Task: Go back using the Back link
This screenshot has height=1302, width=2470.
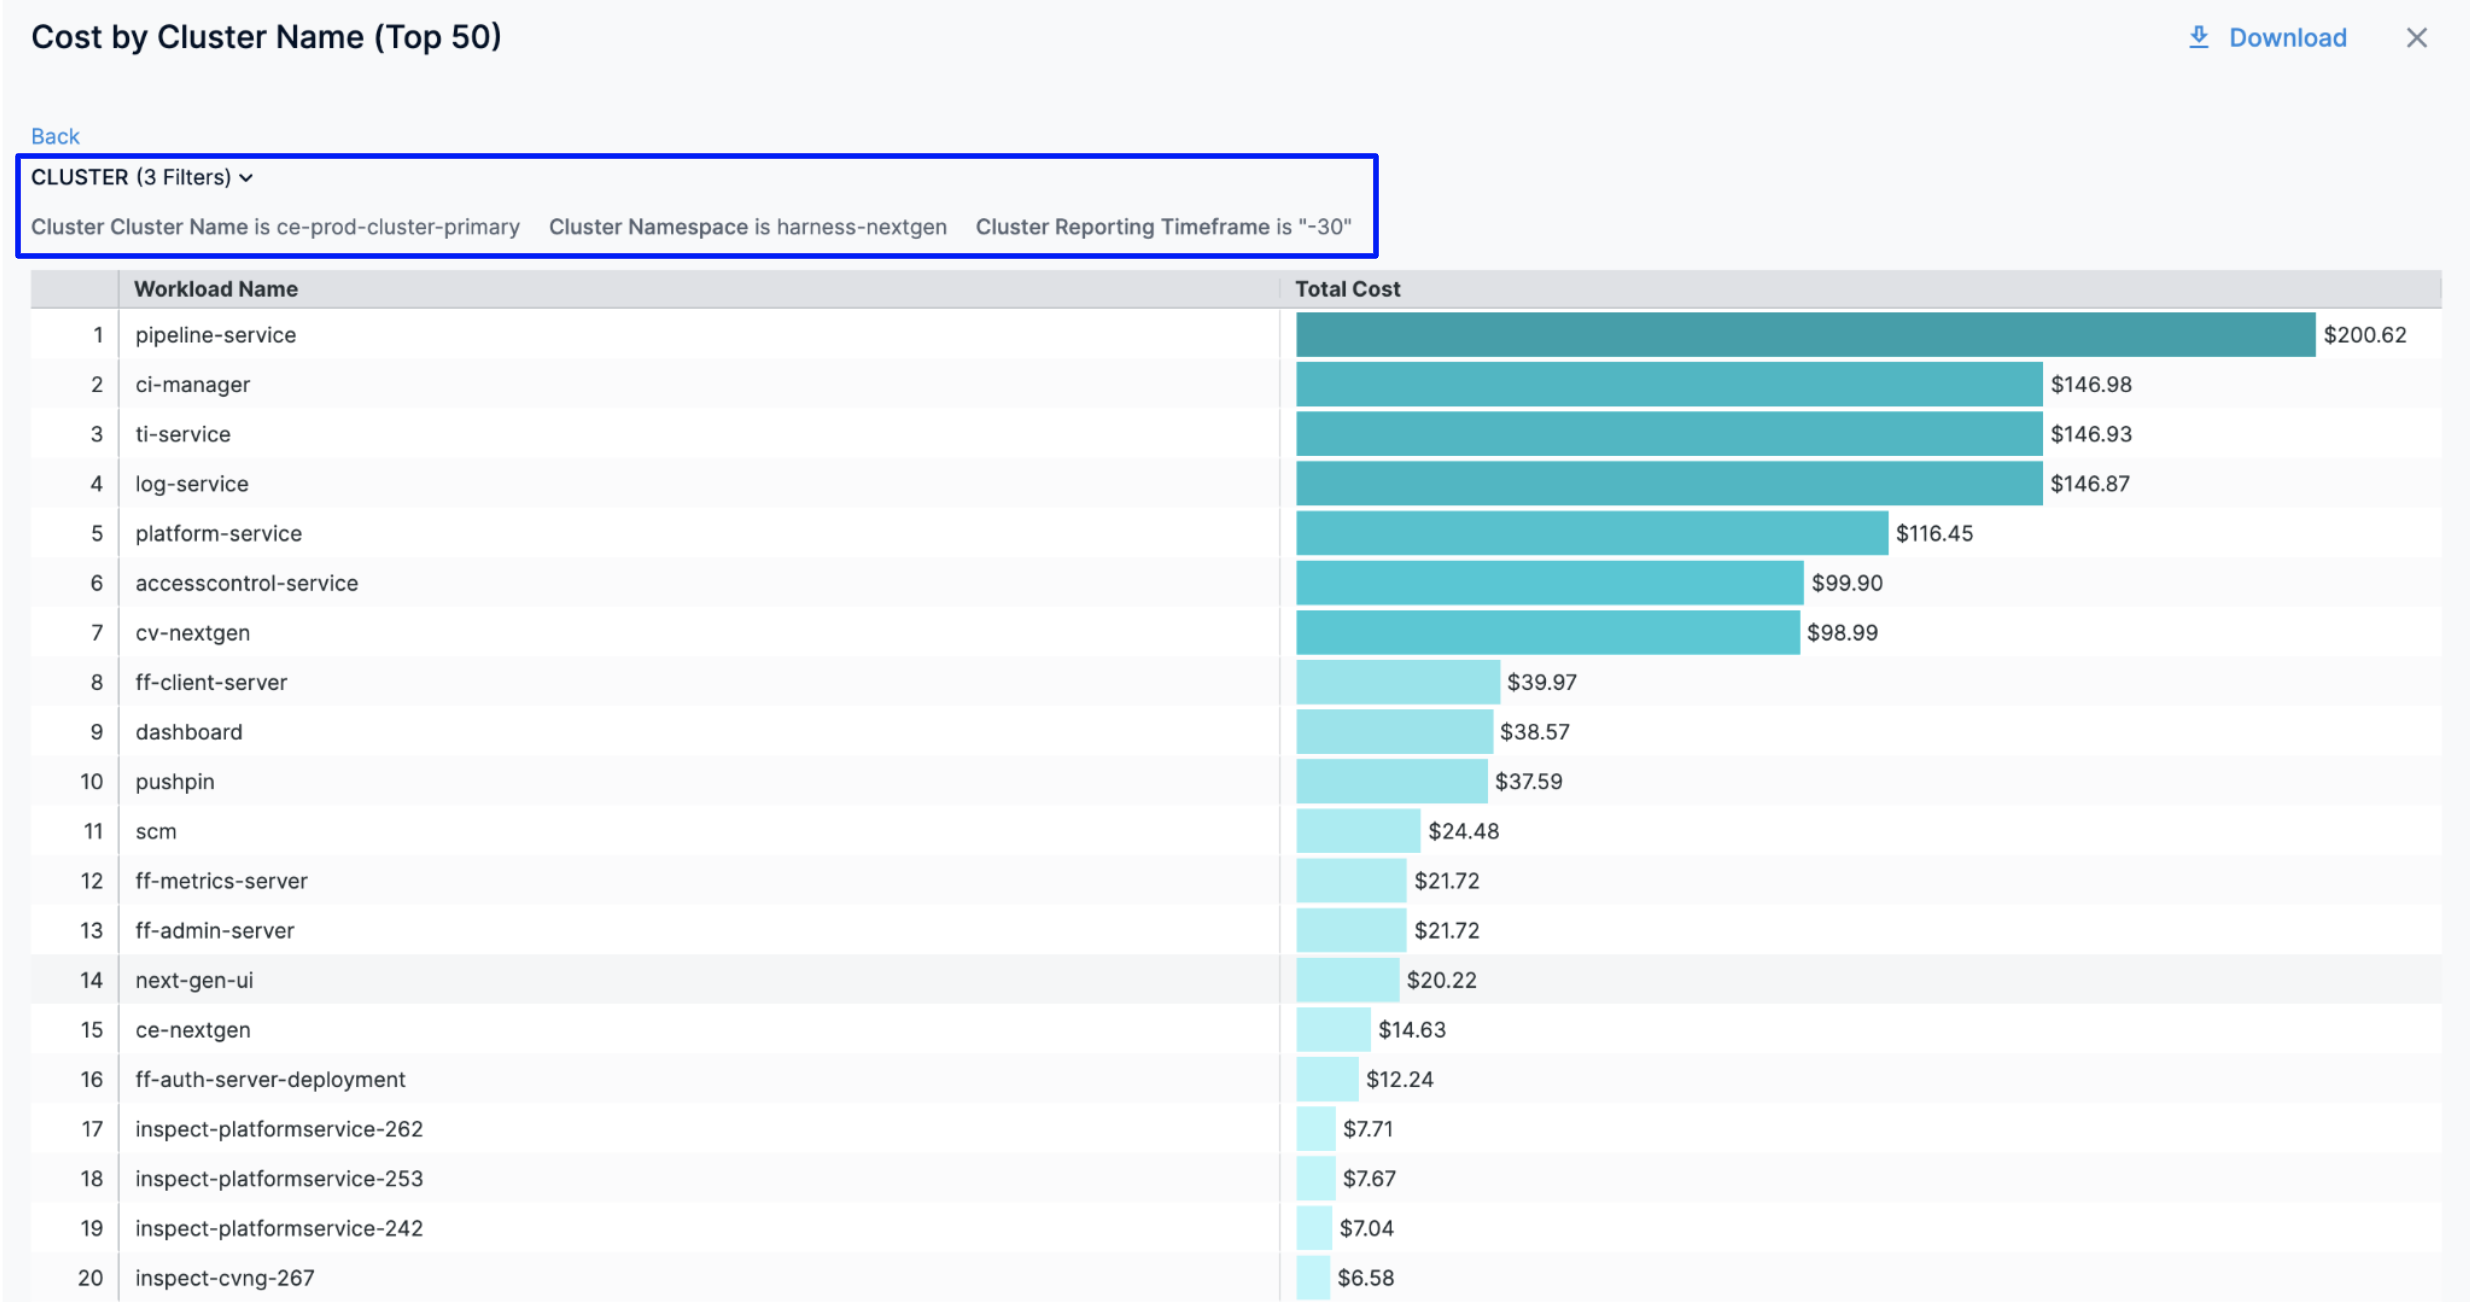Action: (x=55, y=136)
